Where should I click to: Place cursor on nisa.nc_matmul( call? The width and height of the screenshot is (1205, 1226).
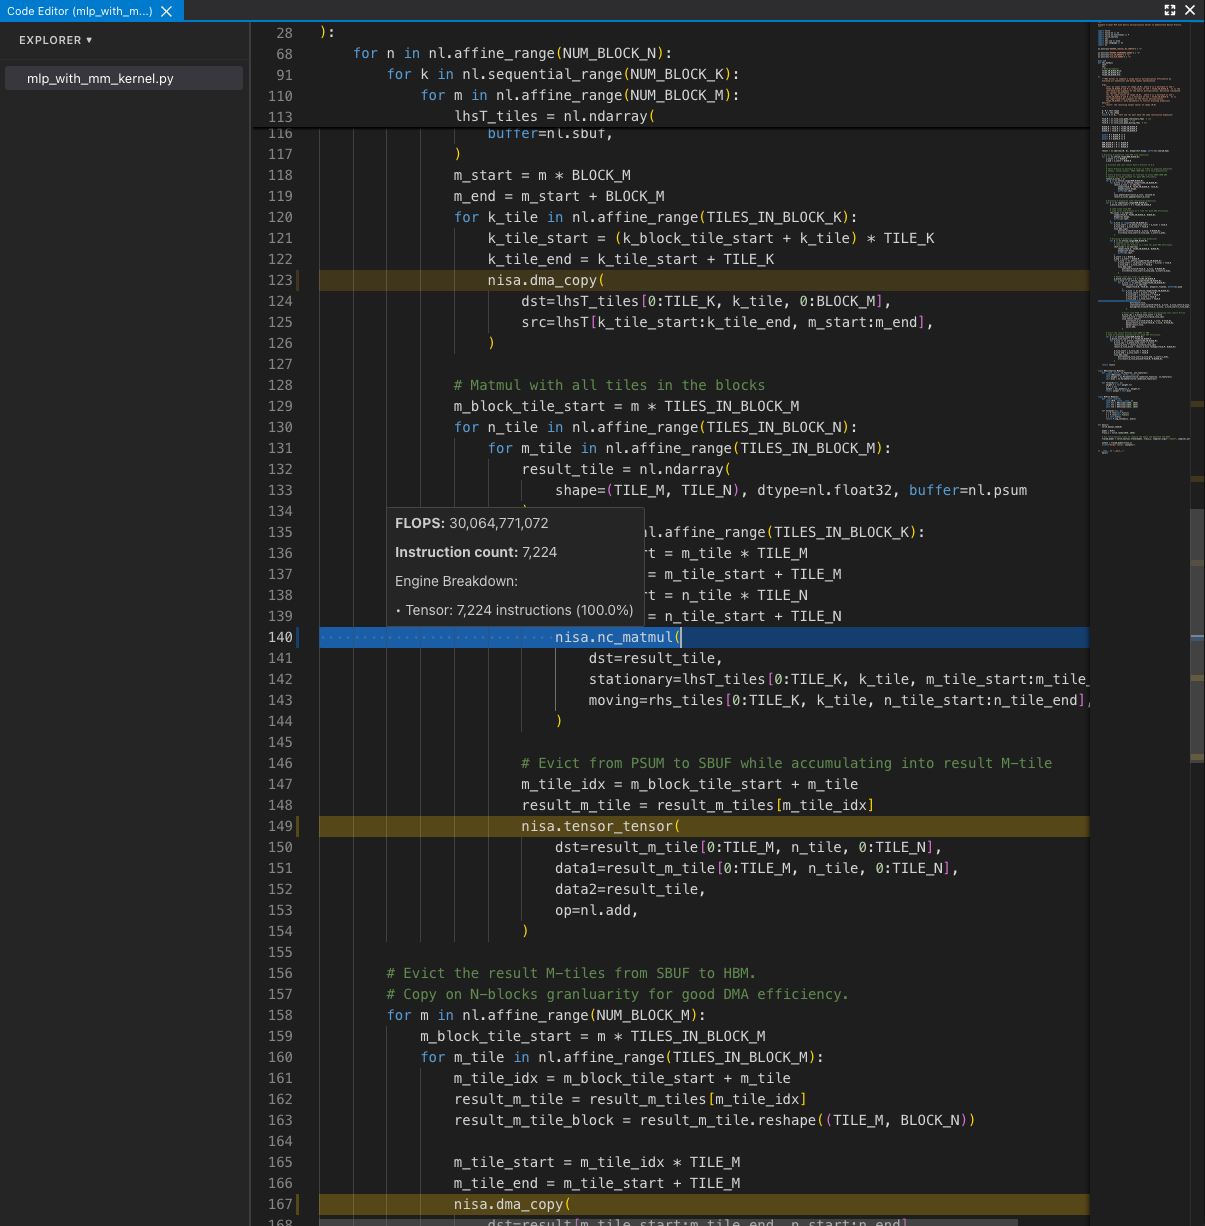[618, 637]
